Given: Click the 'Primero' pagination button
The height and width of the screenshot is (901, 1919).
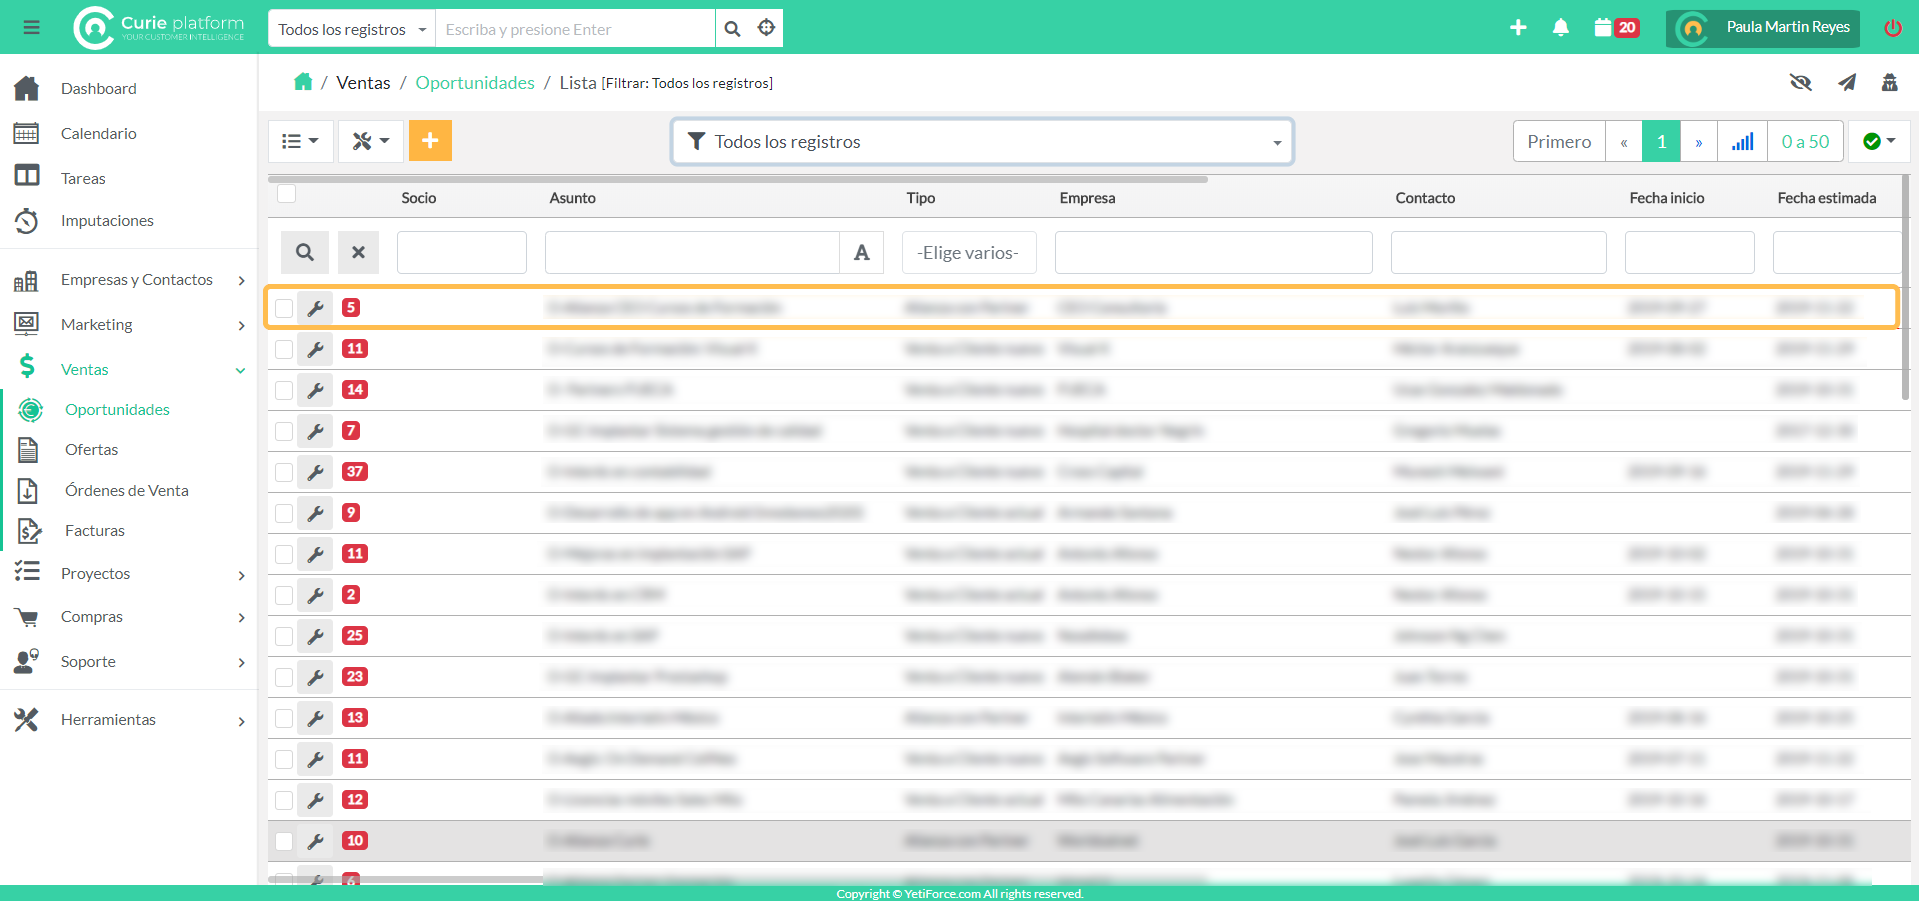Looking at the screenshot, I should [1558, 142].
